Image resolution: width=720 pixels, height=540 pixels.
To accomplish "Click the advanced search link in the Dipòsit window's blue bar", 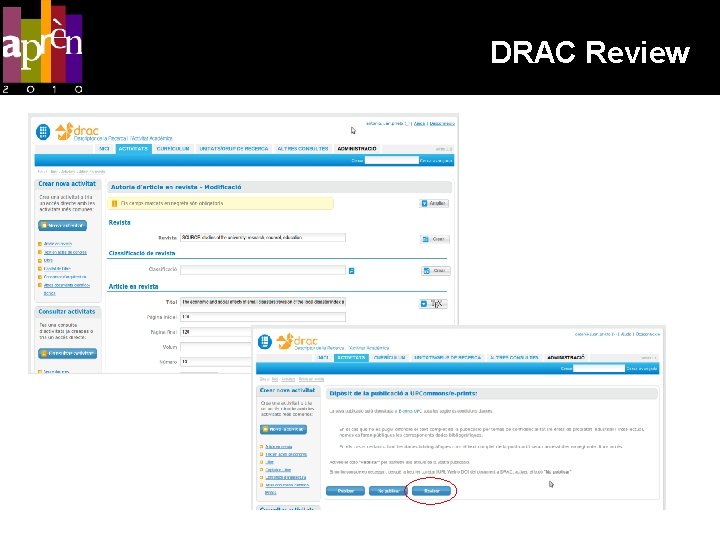I will 642,369.
